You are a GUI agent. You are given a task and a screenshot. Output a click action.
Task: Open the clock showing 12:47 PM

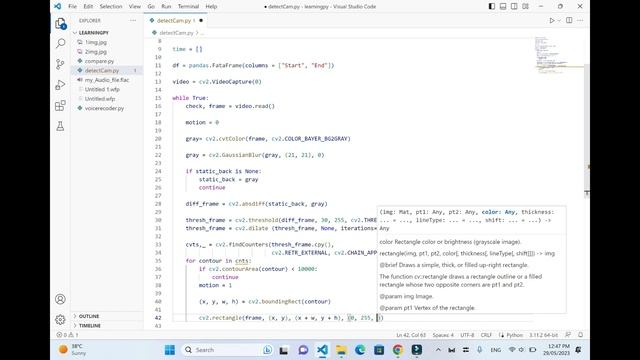coord(556,350)
